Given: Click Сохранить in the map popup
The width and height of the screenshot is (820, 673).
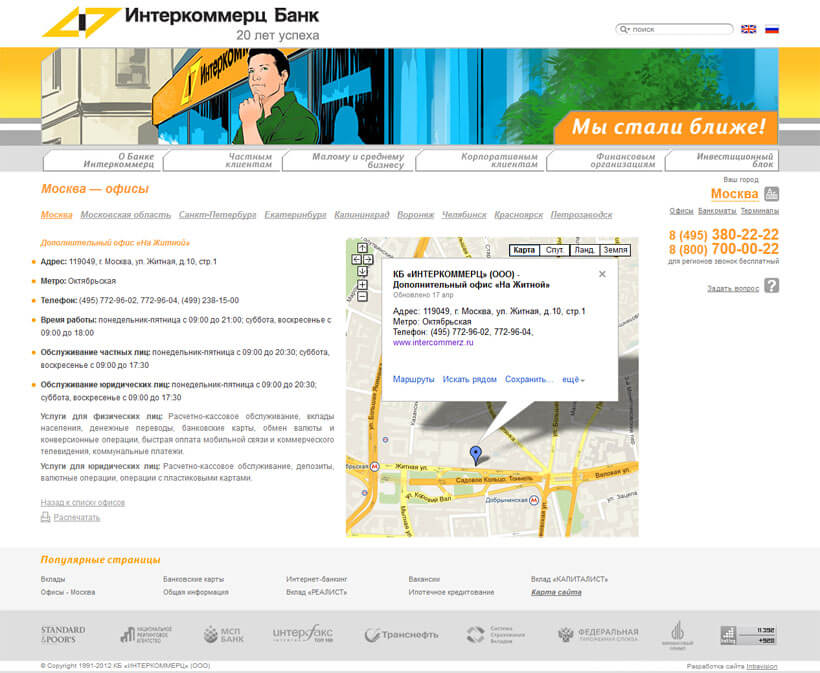Looking at the screenshot, I should (529, 380).
